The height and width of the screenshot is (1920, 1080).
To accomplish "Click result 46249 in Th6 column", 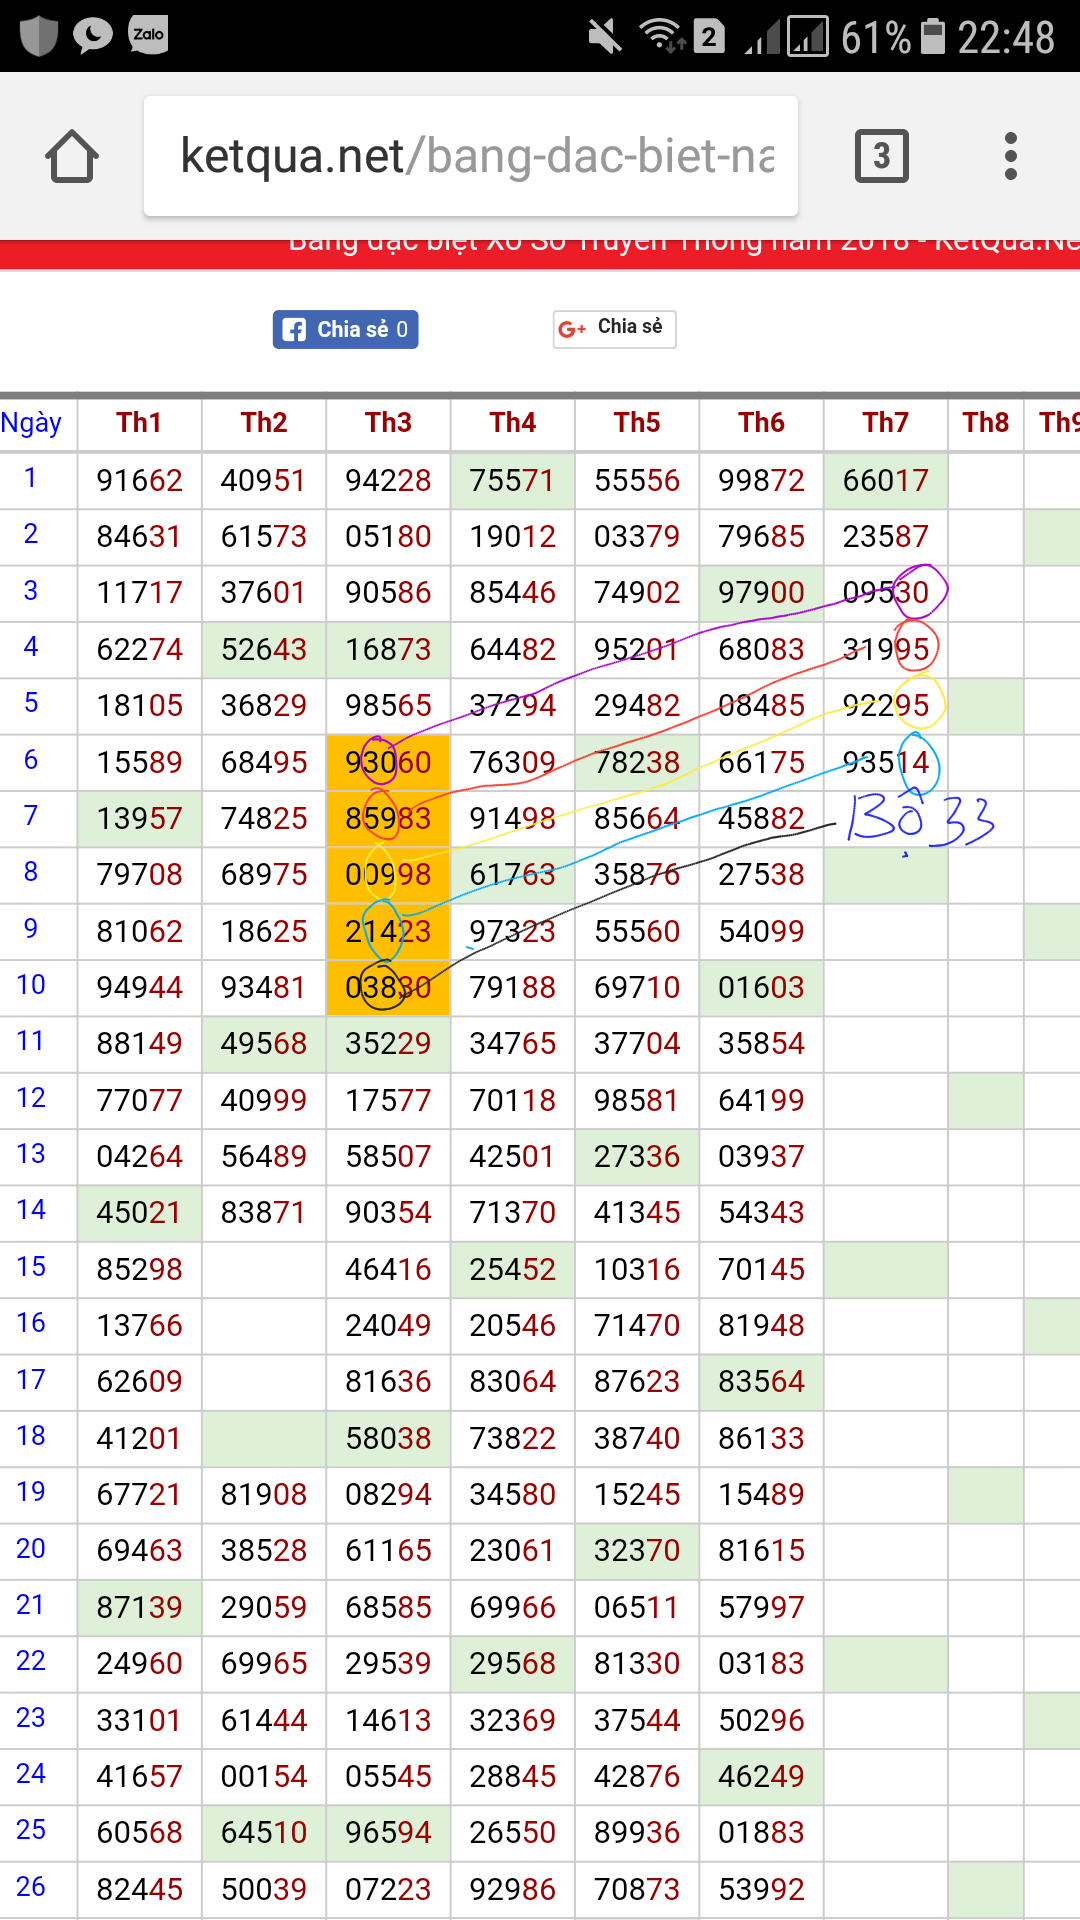I will tap(762, 1777).
